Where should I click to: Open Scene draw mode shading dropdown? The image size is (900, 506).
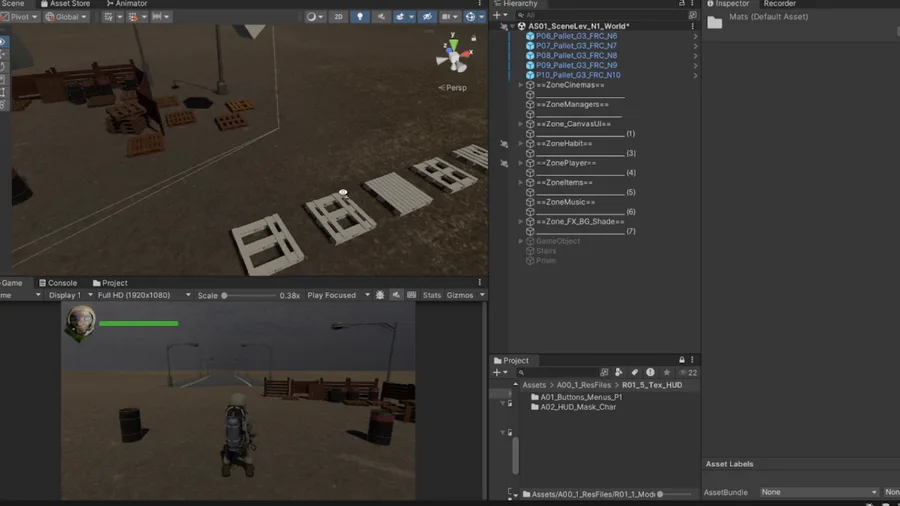point(314,17)
